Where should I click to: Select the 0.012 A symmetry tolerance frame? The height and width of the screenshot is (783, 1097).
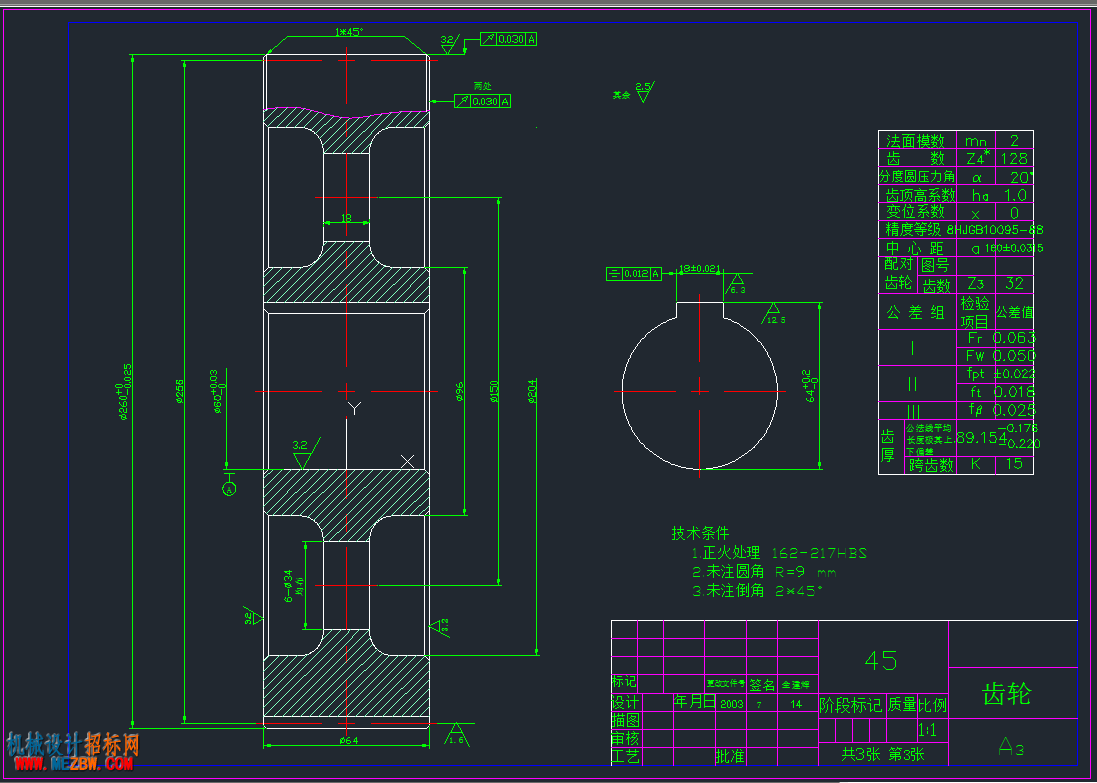[634, 274]
